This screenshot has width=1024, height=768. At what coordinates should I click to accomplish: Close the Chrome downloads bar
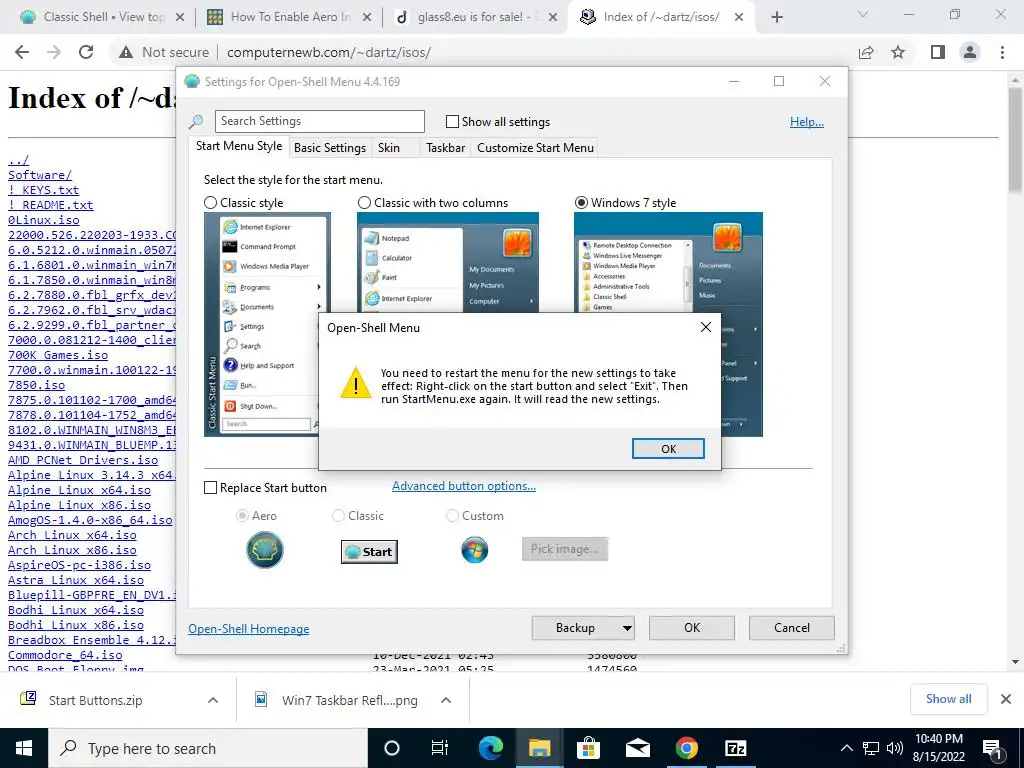pos(1006,699)
